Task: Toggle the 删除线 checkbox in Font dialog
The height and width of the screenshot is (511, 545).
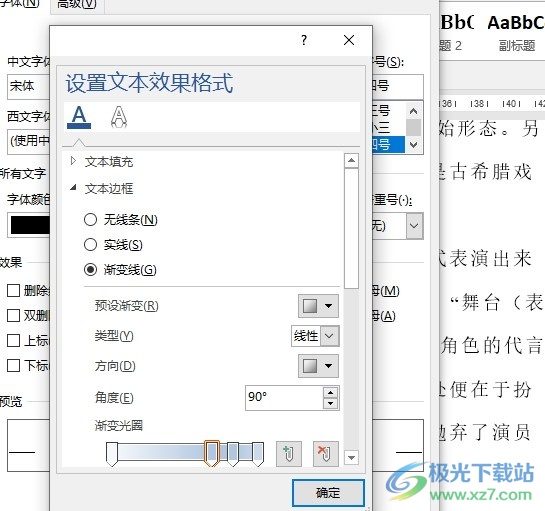Action: [14, 290]
